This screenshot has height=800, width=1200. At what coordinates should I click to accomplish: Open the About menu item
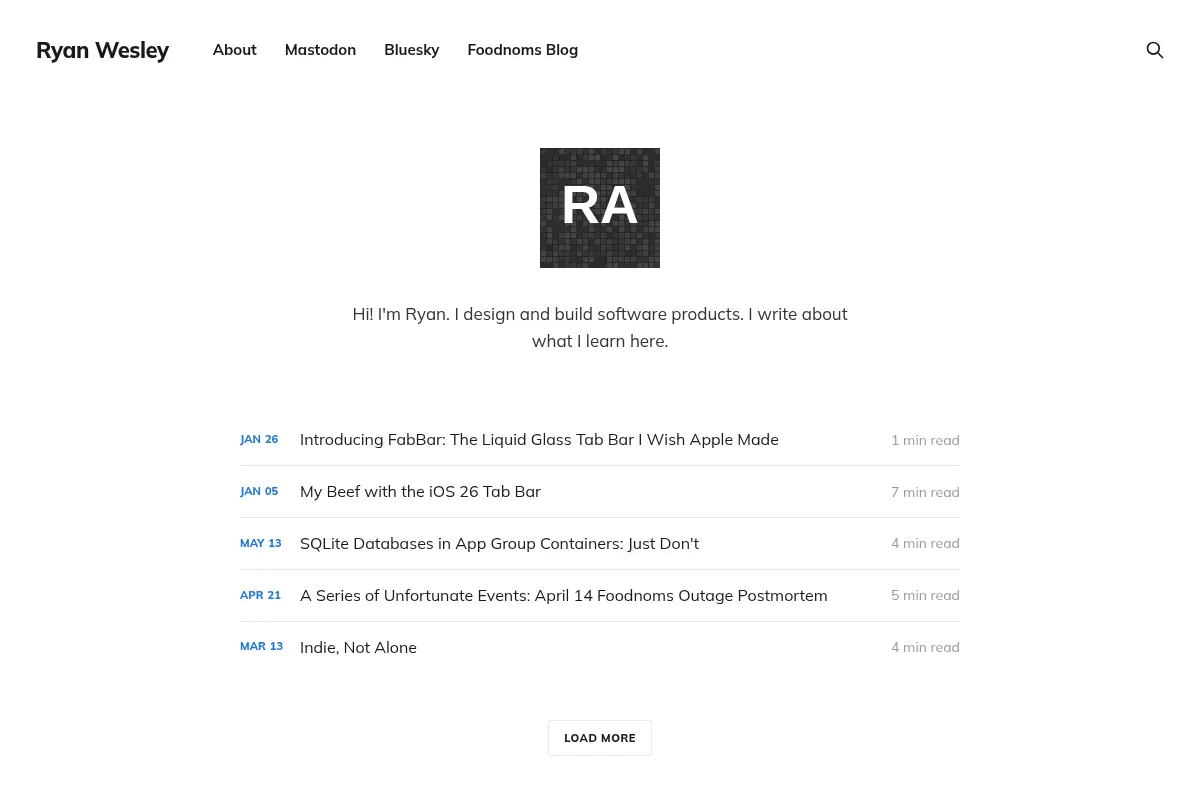click(x=235, y=50)
